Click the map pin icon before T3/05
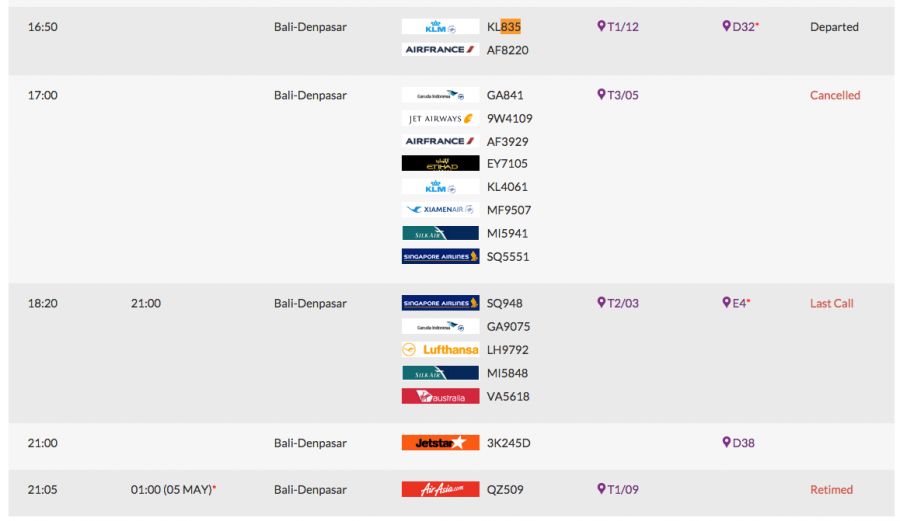Viewport: 900px width, 521px height. pos(601,94)
